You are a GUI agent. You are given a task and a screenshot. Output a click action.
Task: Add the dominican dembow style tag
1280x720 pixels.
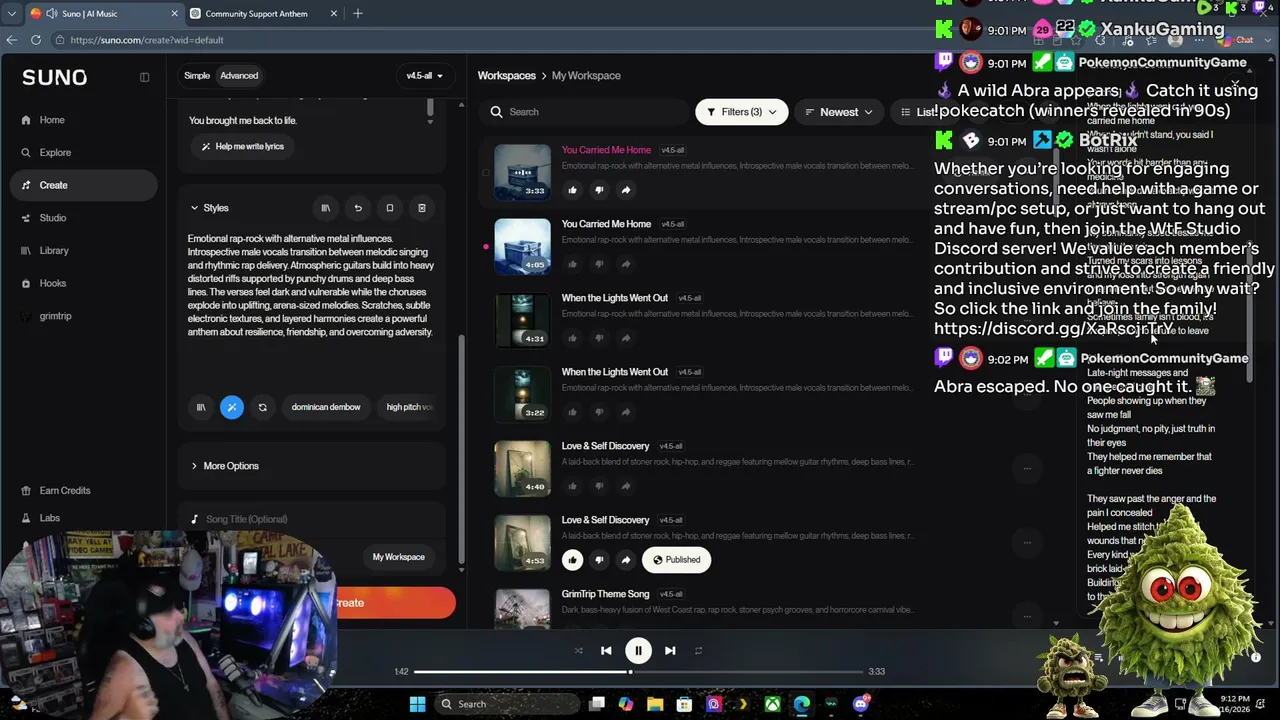326,407
